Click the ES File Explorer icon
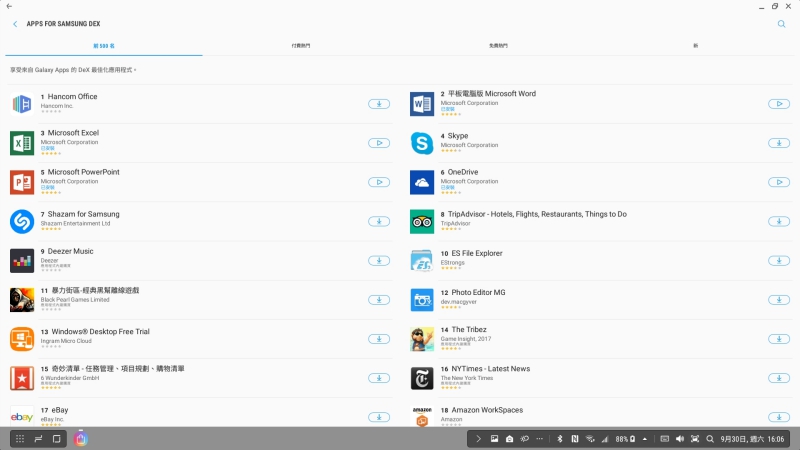Screen dimensions: 800x450 [x=422, y=260]
